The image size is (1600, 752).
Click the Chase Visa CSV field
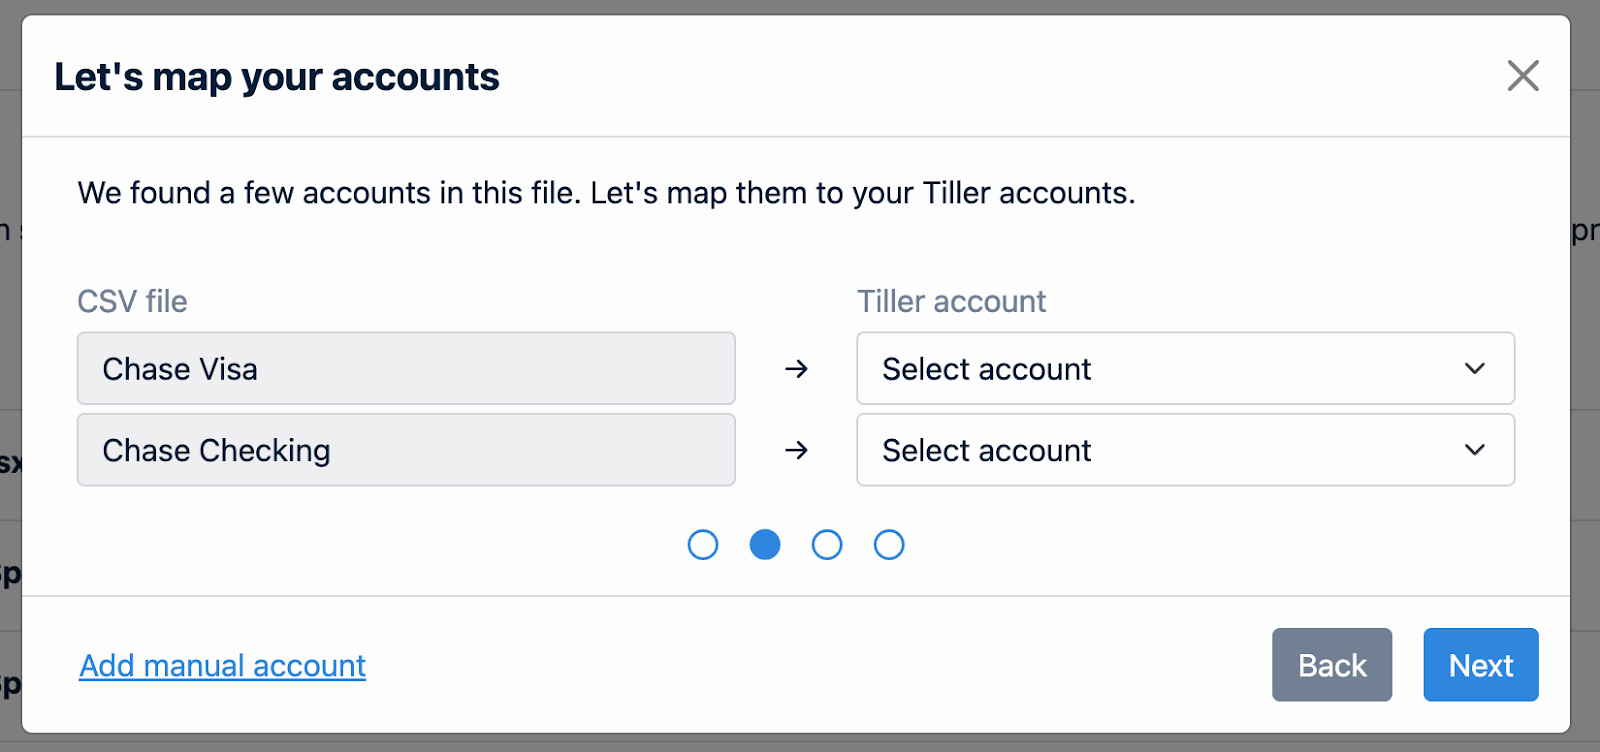point(406,368)
